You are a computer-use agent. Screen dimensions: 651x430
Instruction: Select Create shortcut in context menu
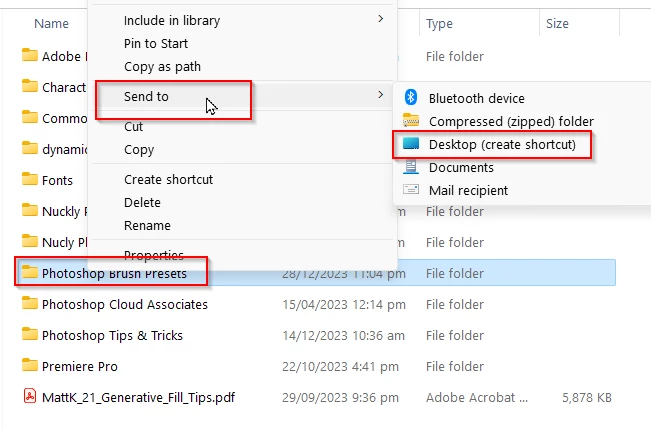(x=169, y=179)
